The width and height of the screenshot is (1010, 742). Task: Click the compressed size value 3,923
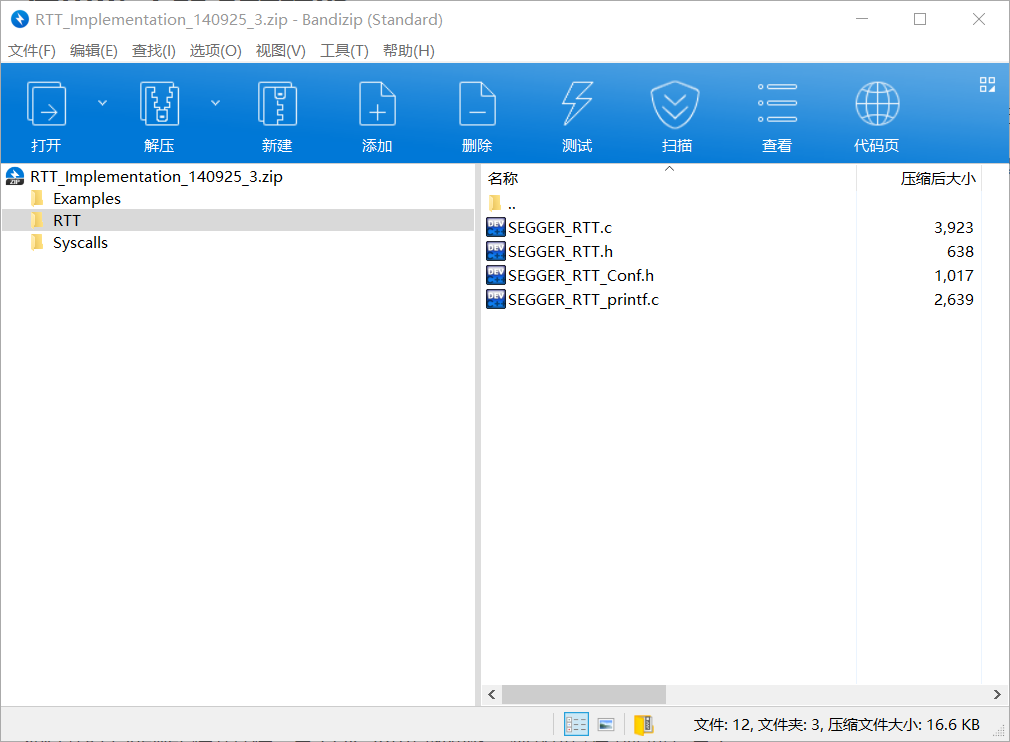953,227
